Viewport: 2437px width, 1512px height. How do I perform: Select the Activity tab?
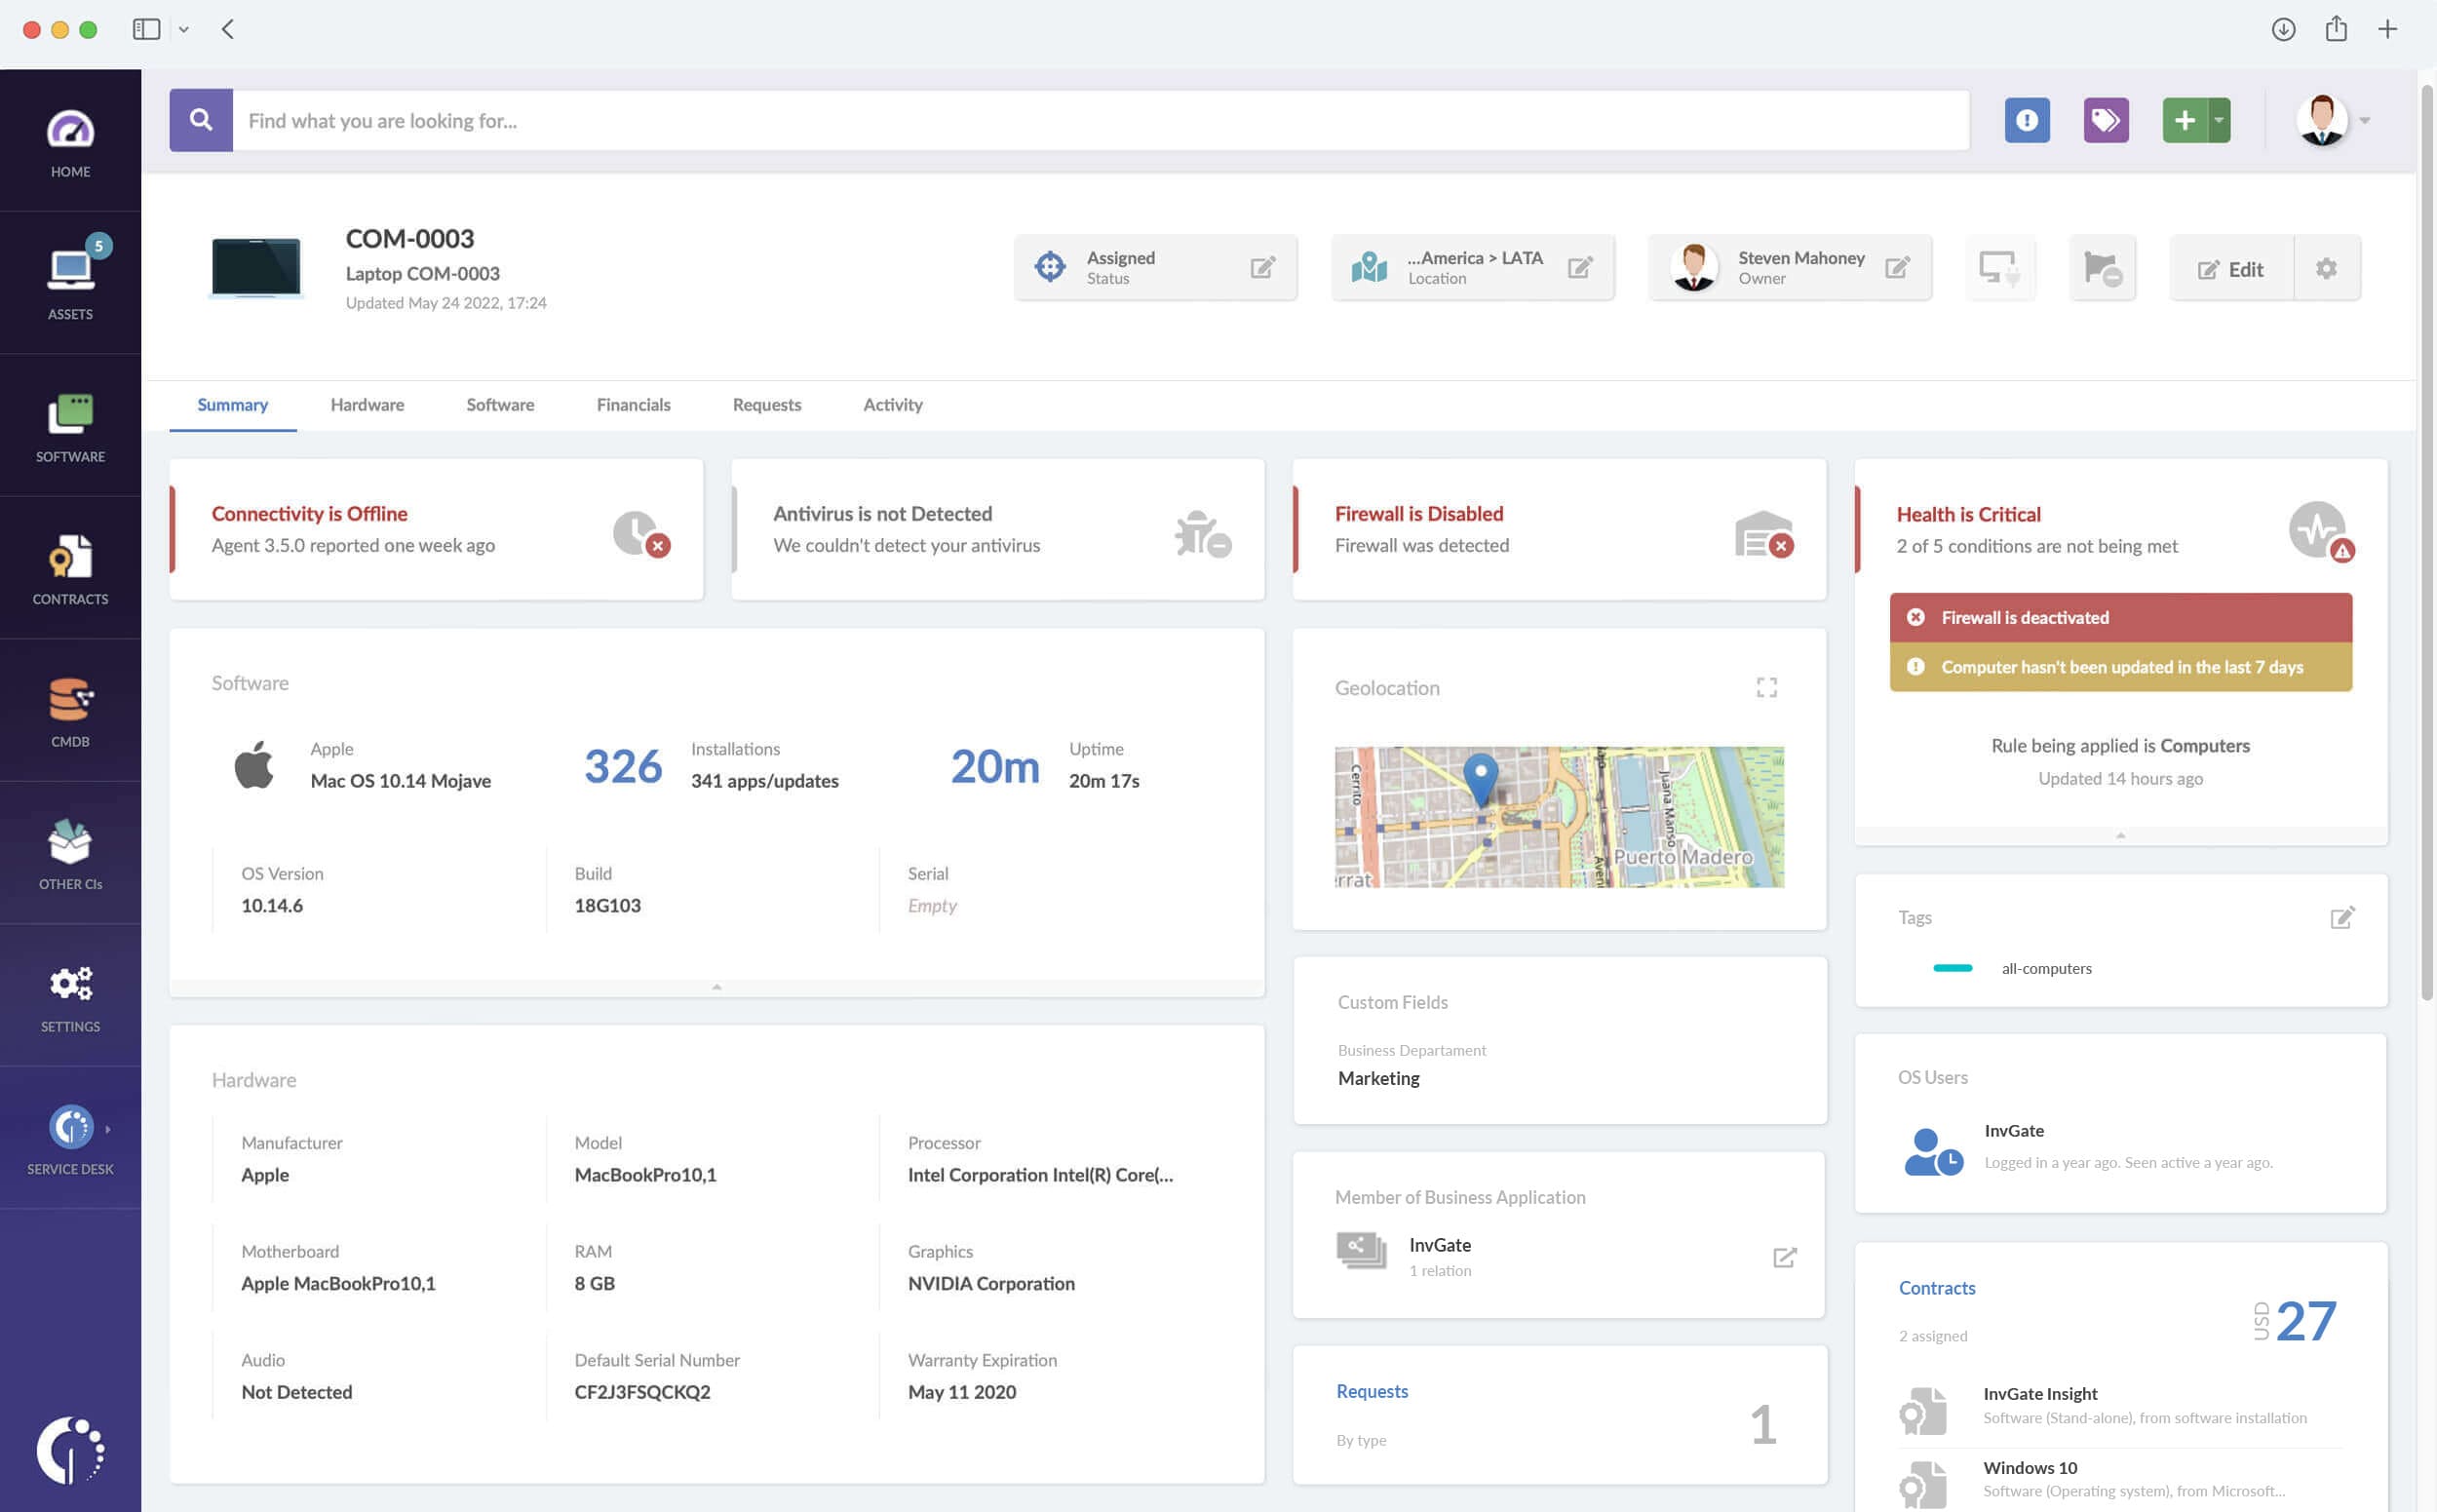point(892,405)
